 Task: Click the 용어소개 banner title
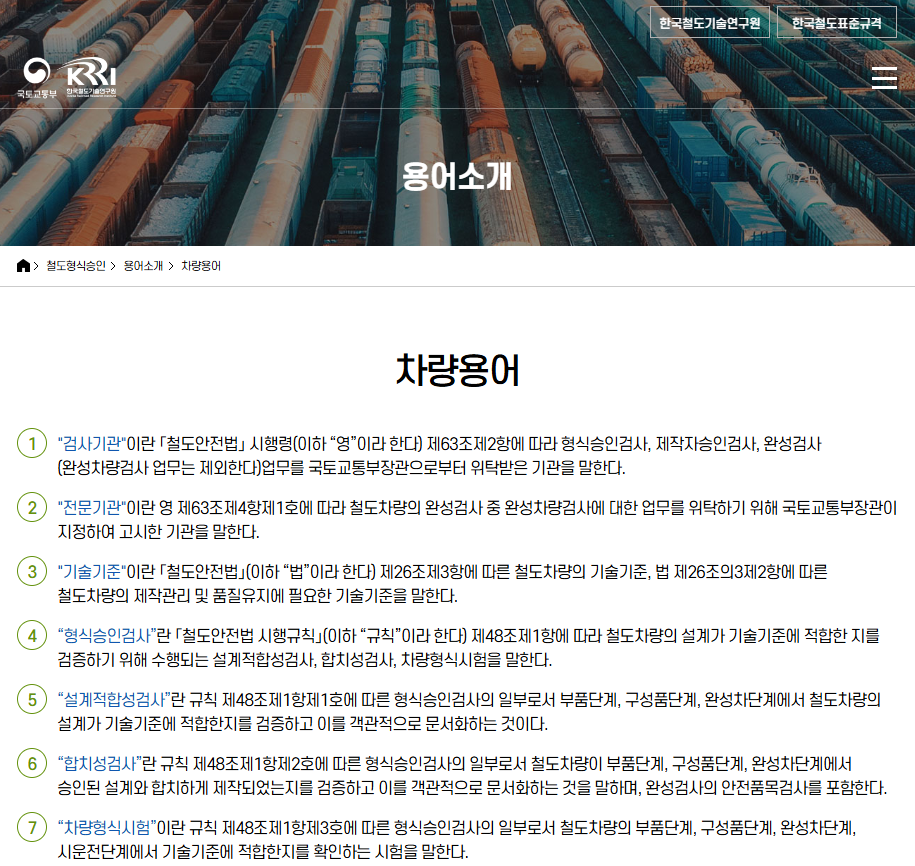[457, 176]
